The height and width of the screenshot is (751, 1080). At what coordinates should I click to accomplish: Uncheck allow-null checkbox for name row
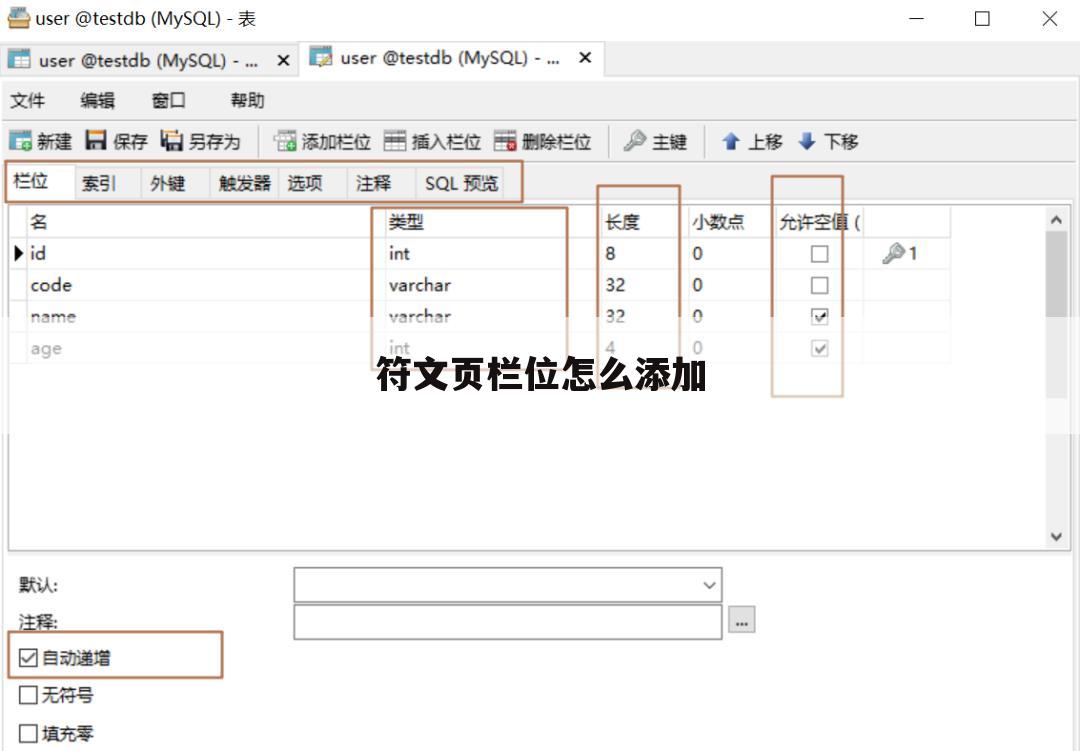[x=820, y=317]
